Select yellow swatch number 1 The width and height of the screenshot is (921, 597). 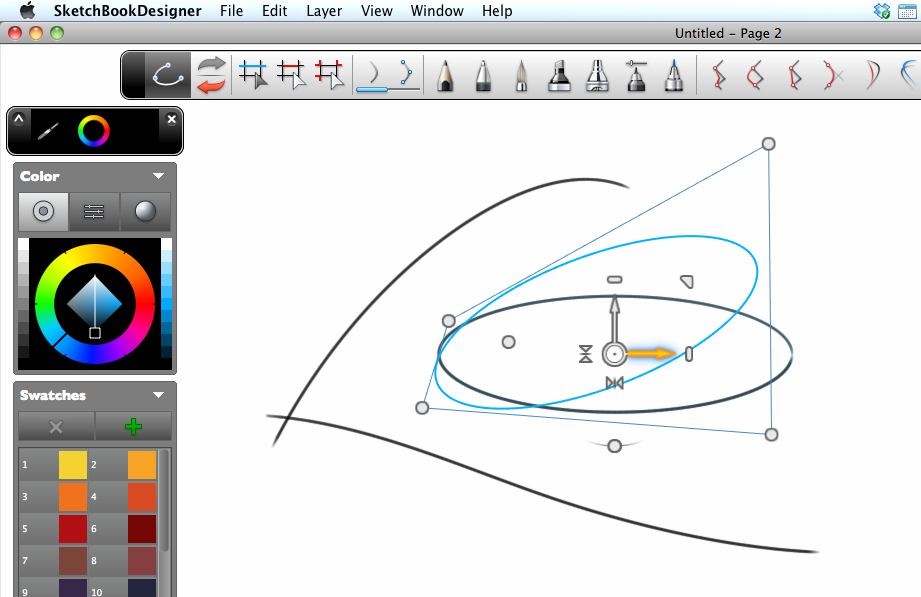73,465
